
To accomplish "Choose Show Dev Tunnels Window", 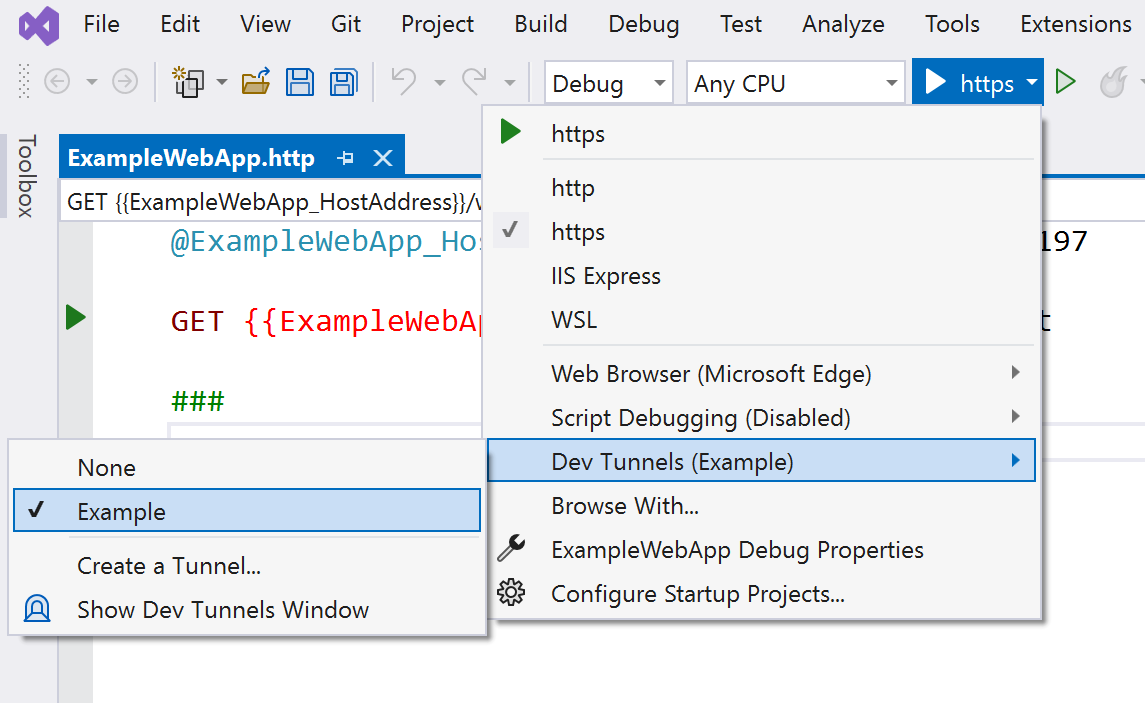I will click(247, 609).
